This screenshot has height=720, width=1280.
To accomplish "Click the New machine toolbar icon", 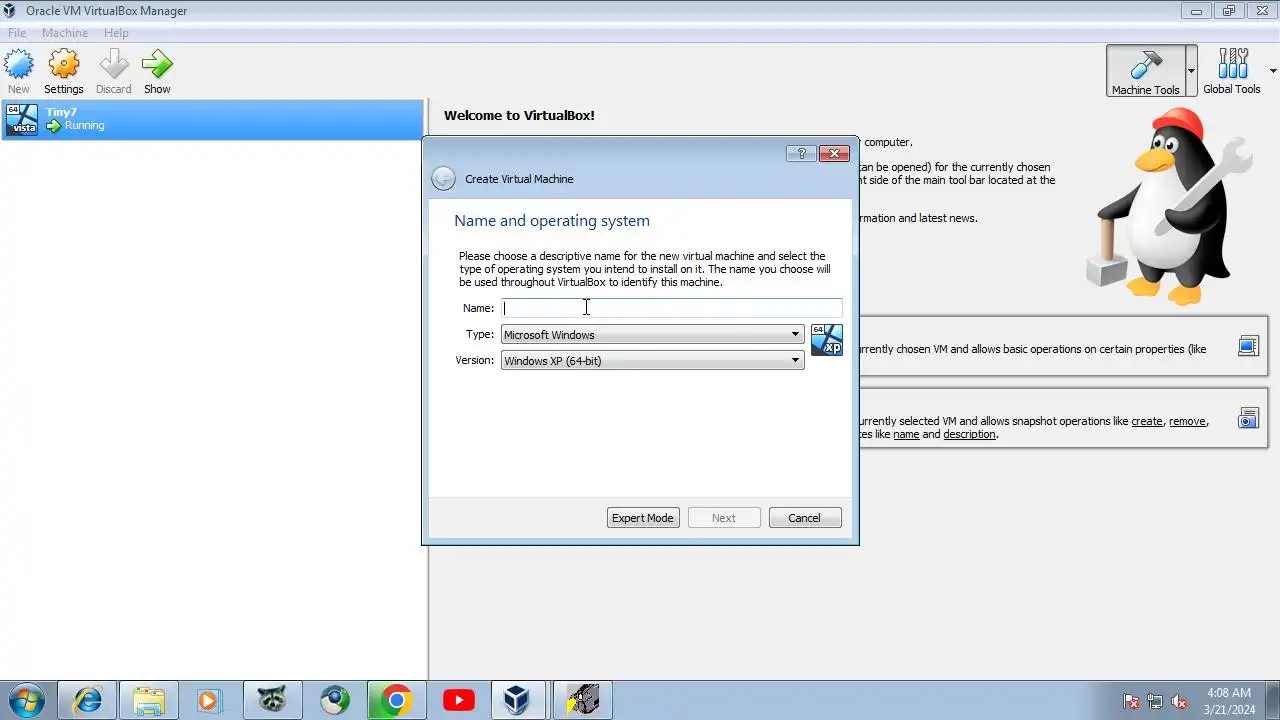I will pos(18,72).
